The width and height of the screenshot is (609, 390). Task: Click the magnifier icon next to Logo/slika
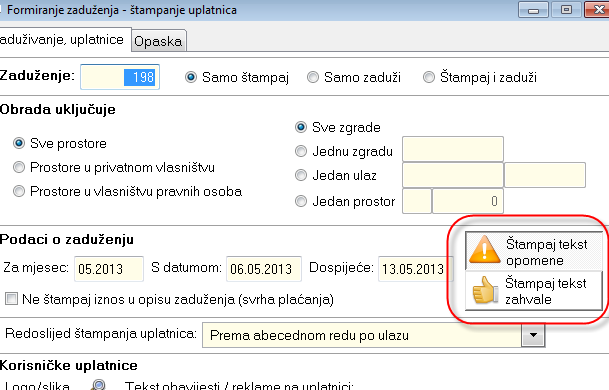pyautogui.click(x=99, y=385)
